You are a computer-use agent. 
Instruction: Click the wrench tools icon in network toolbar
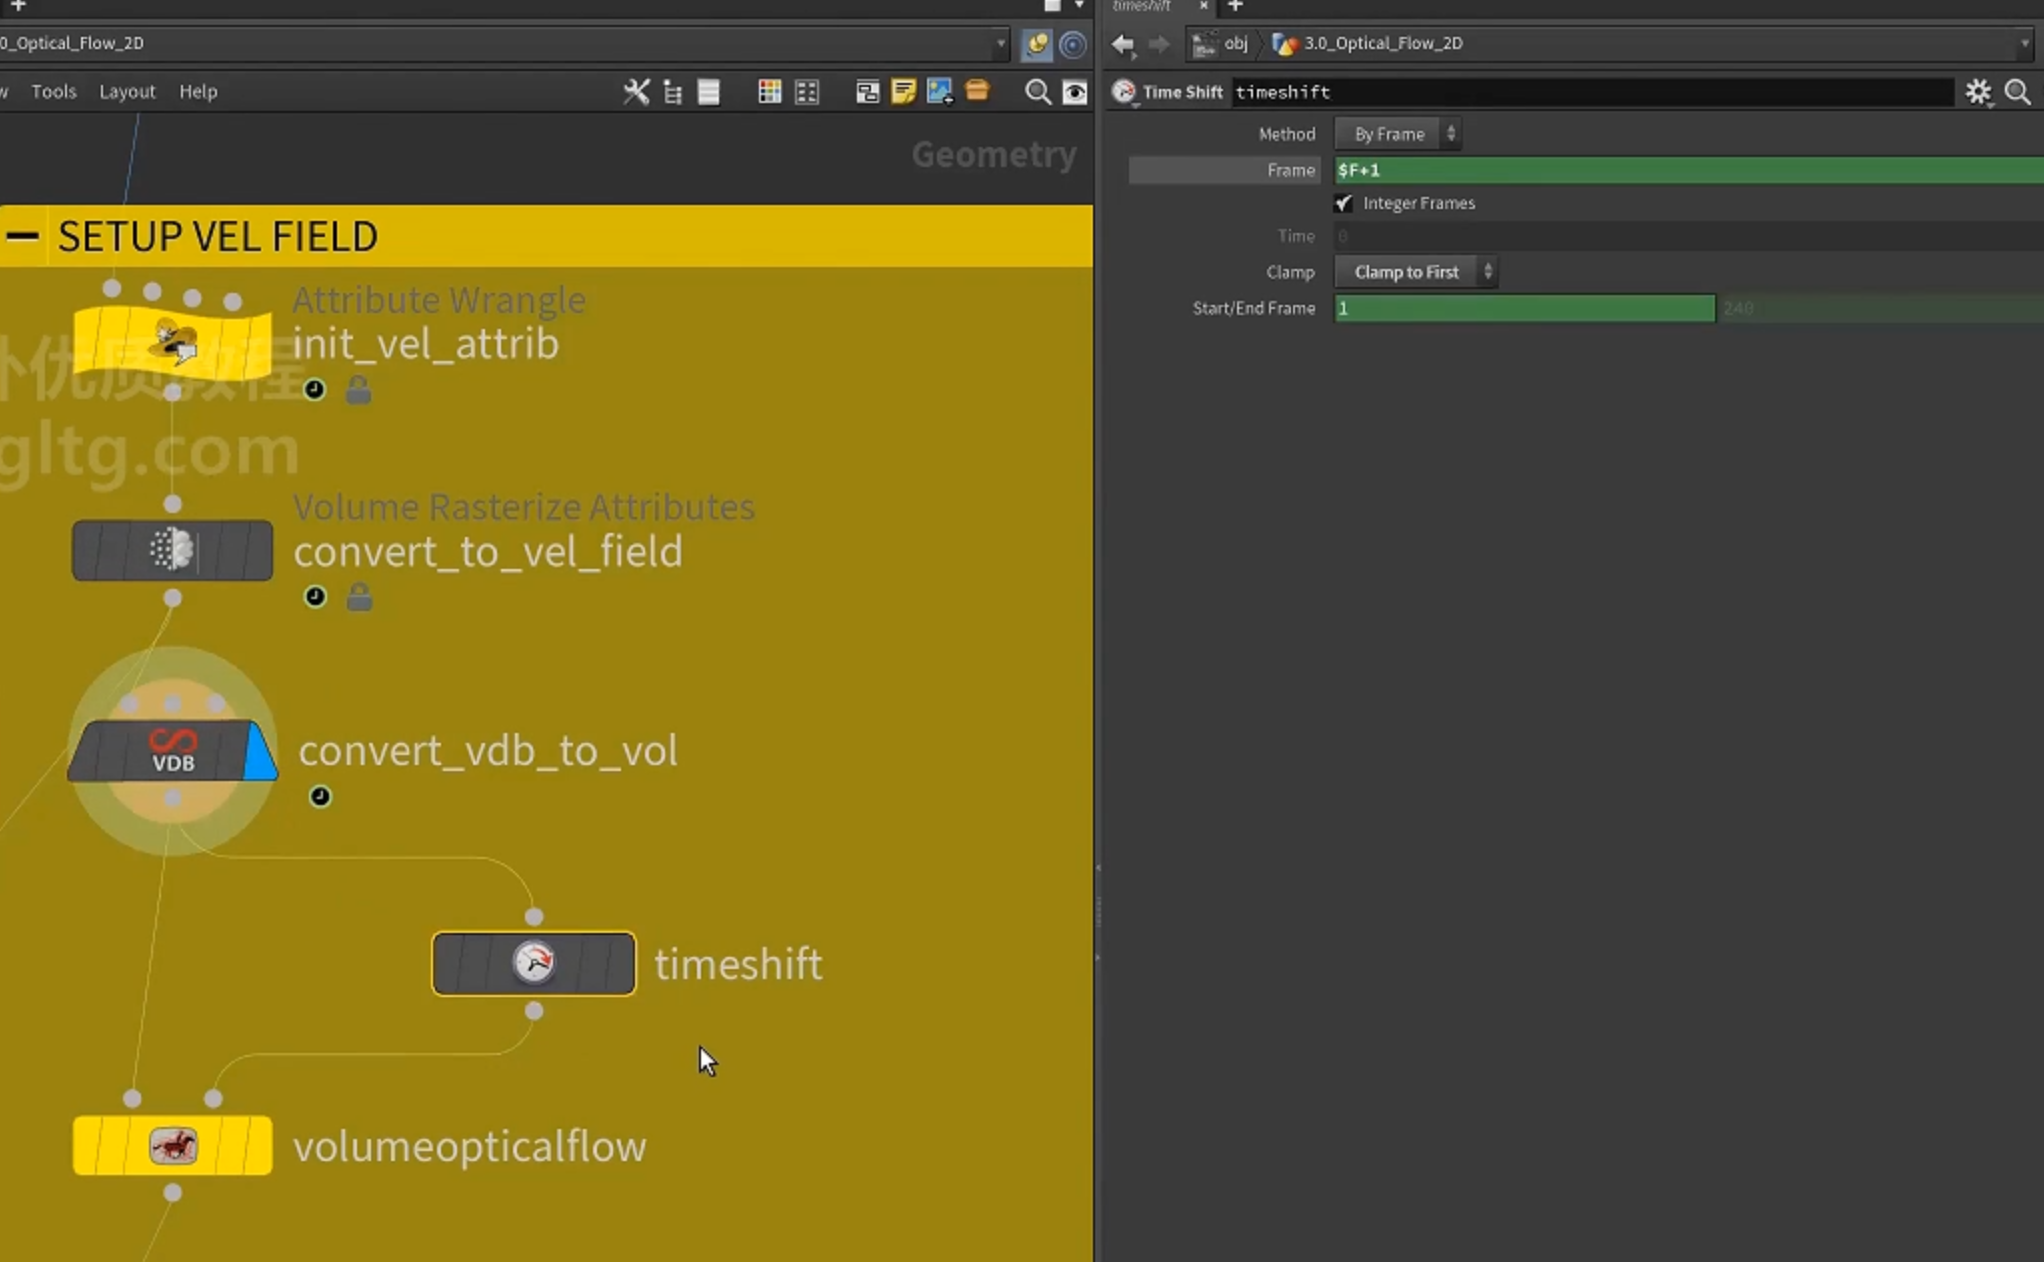click(636, 92)
